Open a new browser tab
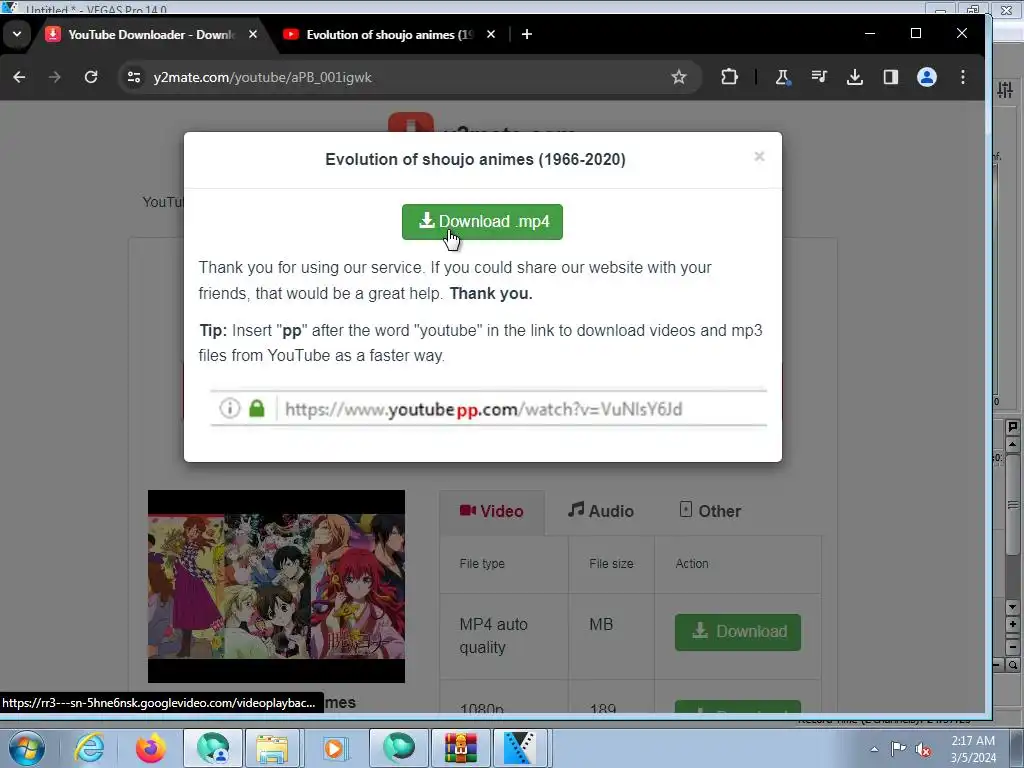The image size is (1024, 768). click(527, 34)
